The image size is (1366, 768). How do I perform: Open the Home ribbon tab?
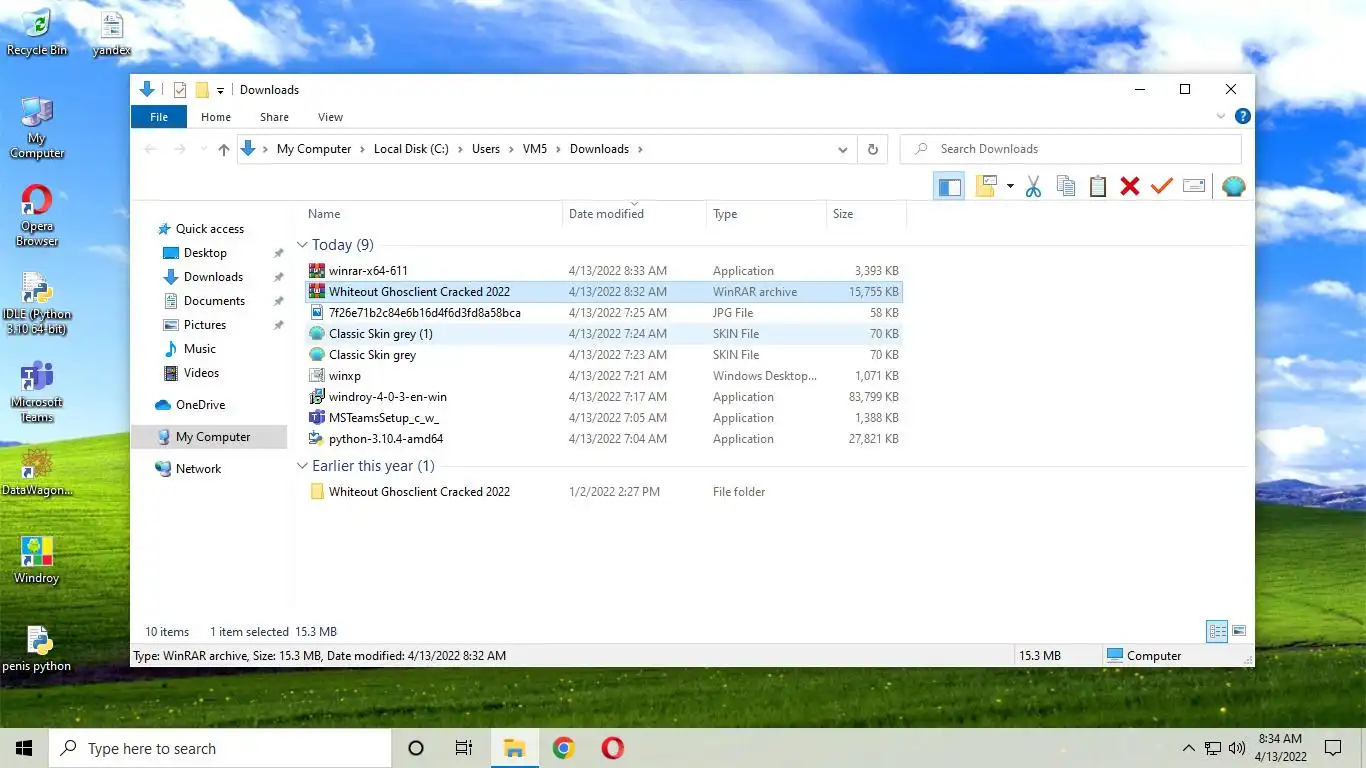216,117
